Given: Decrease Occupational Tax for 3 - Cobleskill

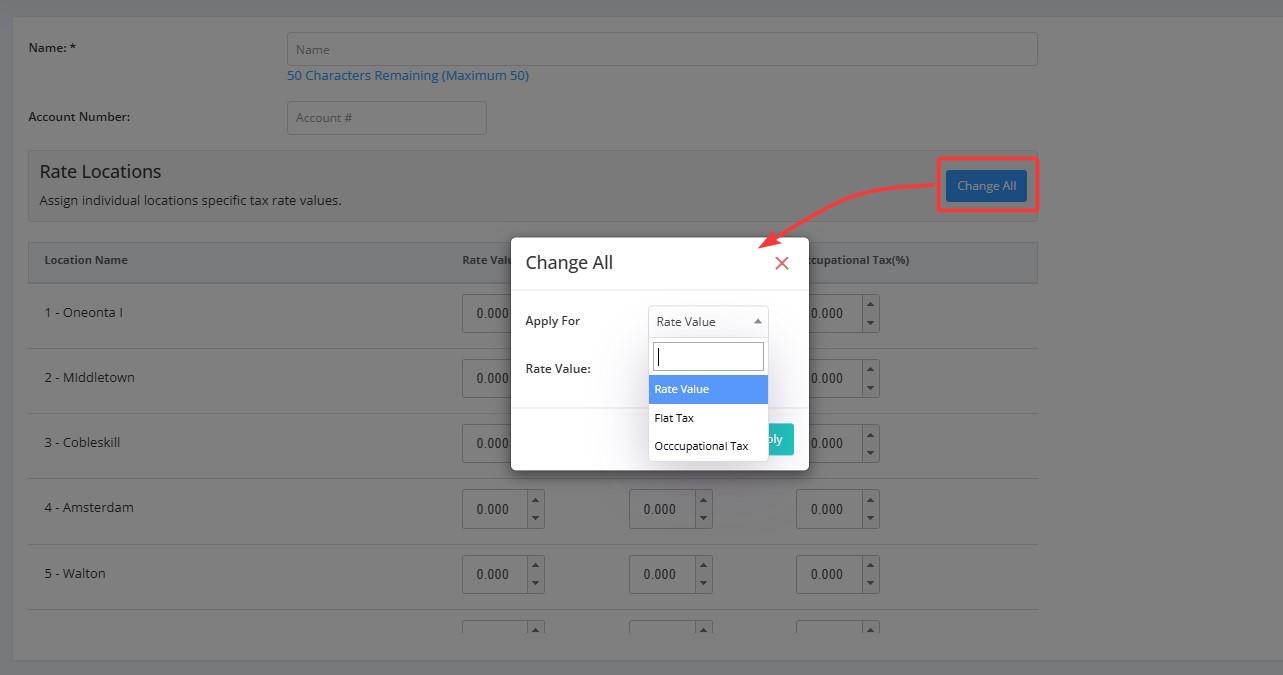Looking at the screenshot, I should point(870,453).
